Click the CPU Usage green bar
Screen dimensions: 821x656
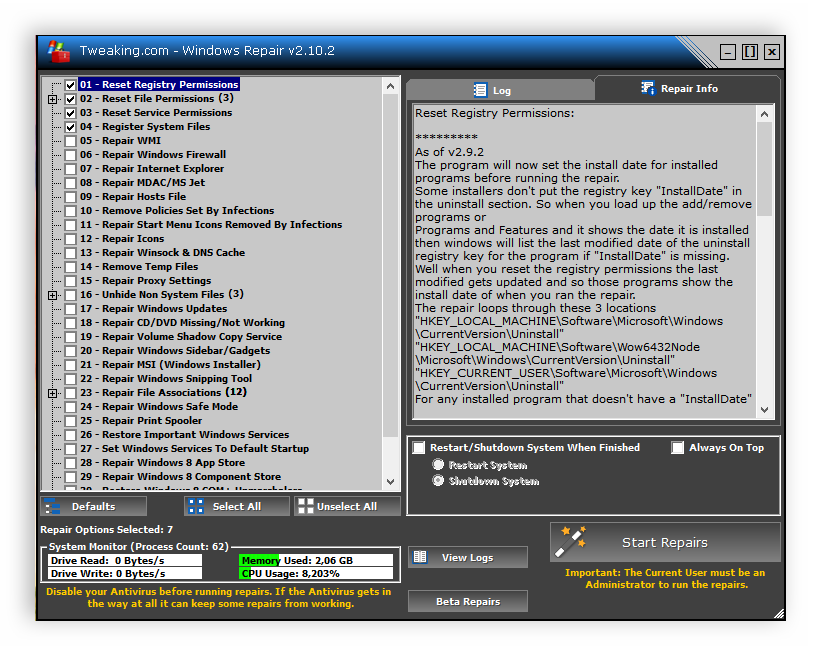click(x=245, y=573)
